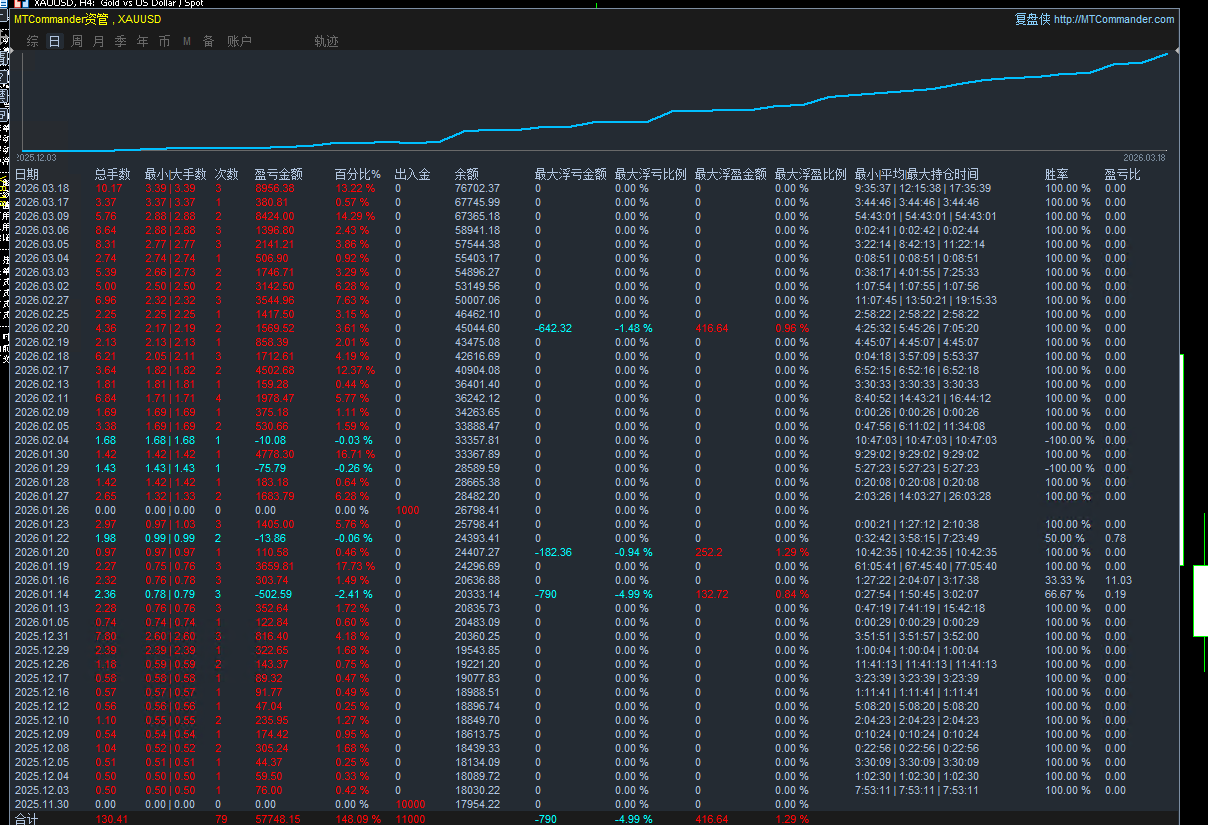This screenshot has height=825, width=1208.
Task: Click the 10000 deposit value
Action: point(410,804)
